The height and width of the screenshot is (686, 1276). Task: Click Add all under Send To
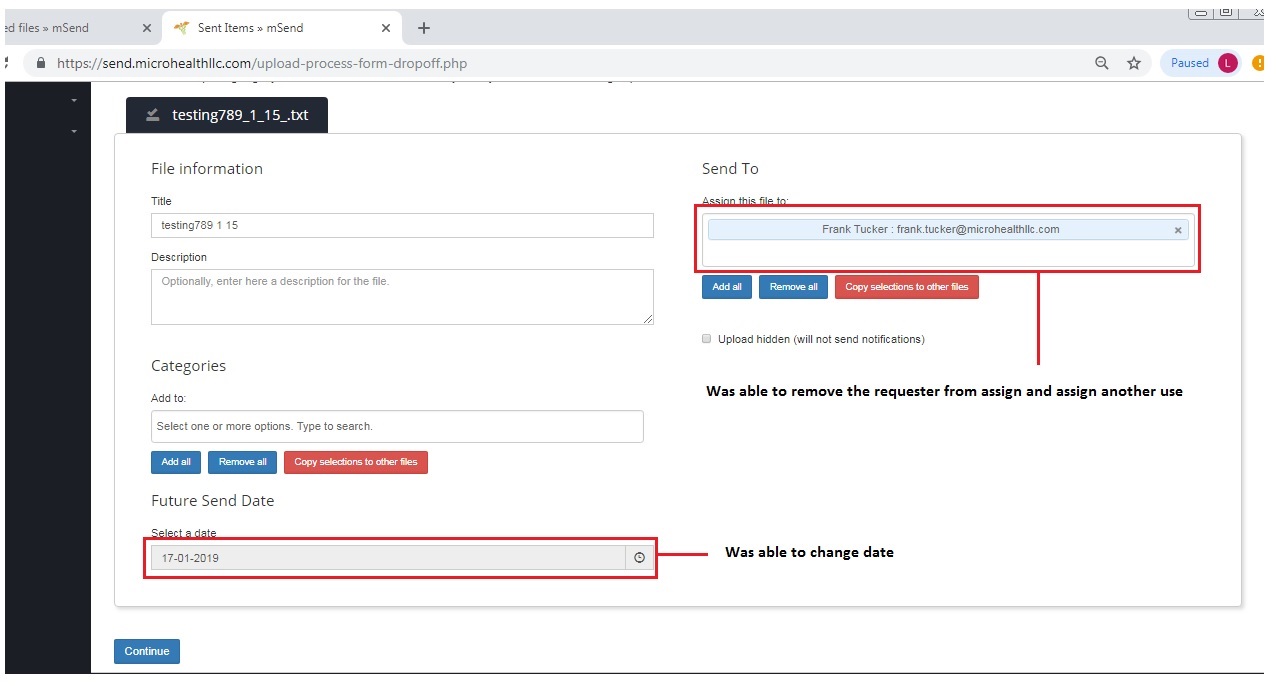[726, 287]
